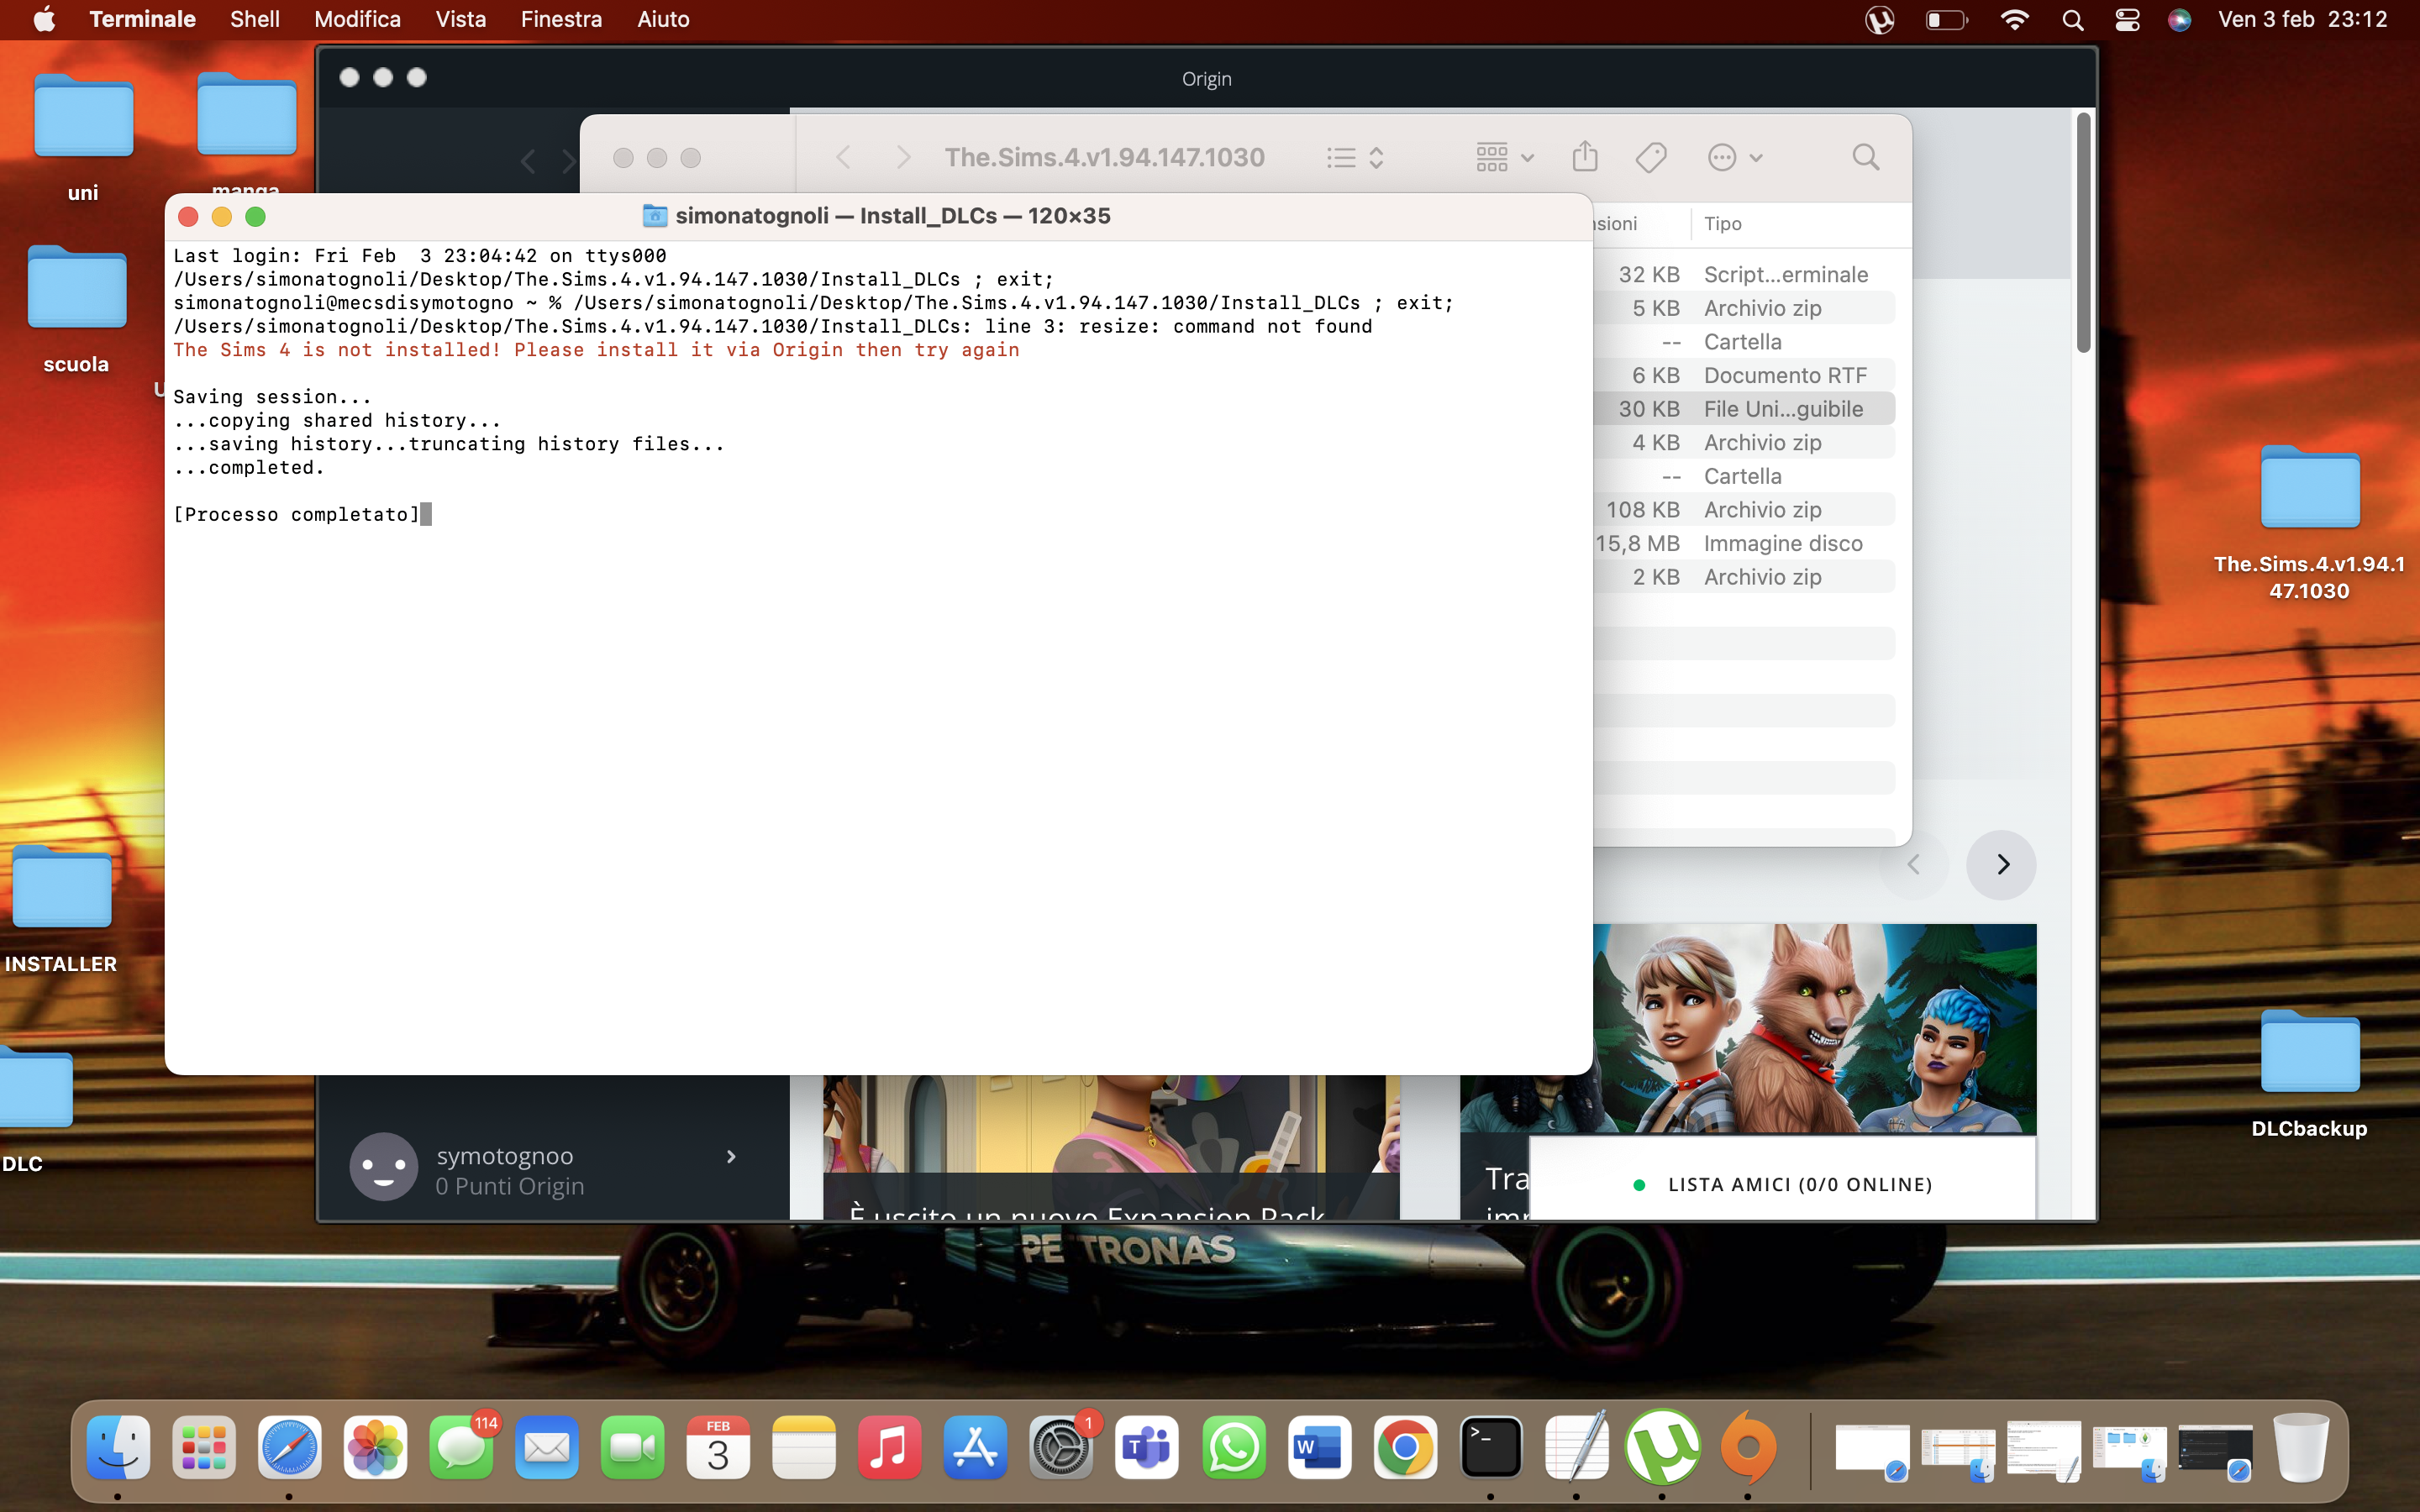Open WhatsApp in the Dock

point(1234,1447)
